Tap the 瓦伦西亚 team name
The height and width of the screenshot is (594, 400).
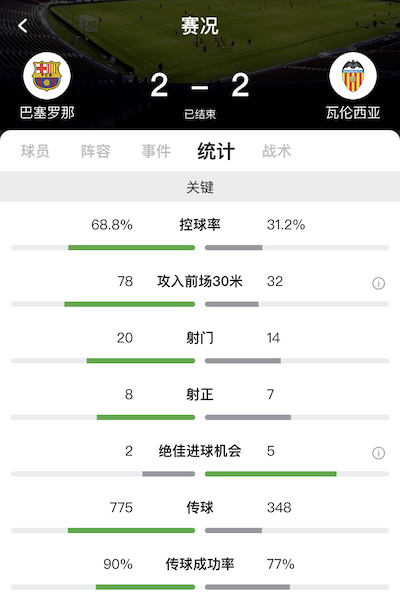pyautogui.click(x=353, y=113)
